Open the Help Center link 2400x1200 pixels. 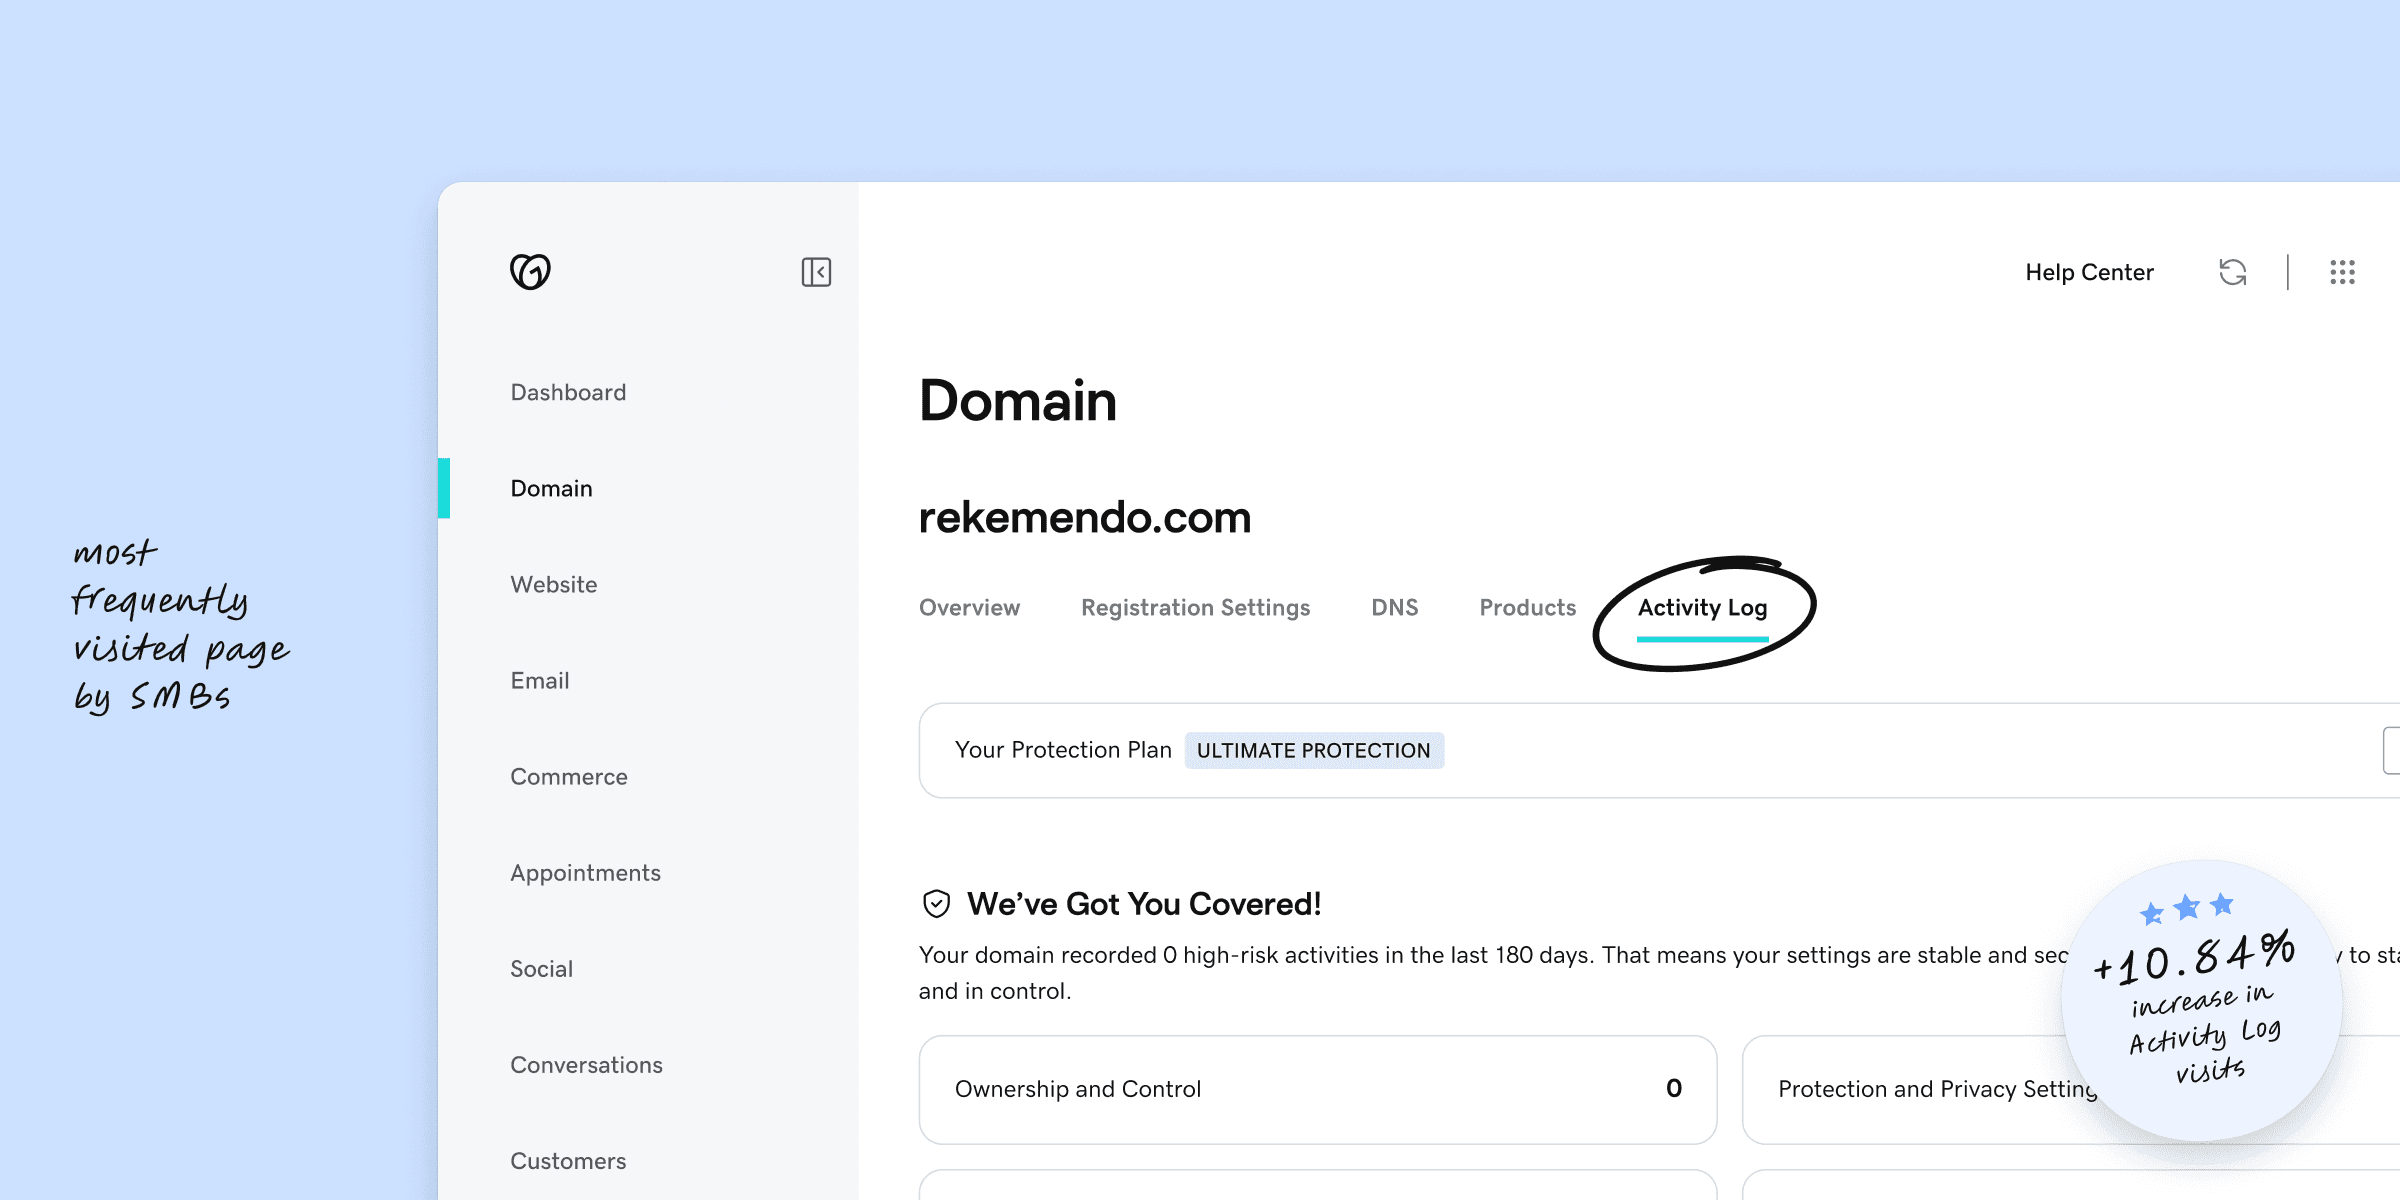[2089, 272]
